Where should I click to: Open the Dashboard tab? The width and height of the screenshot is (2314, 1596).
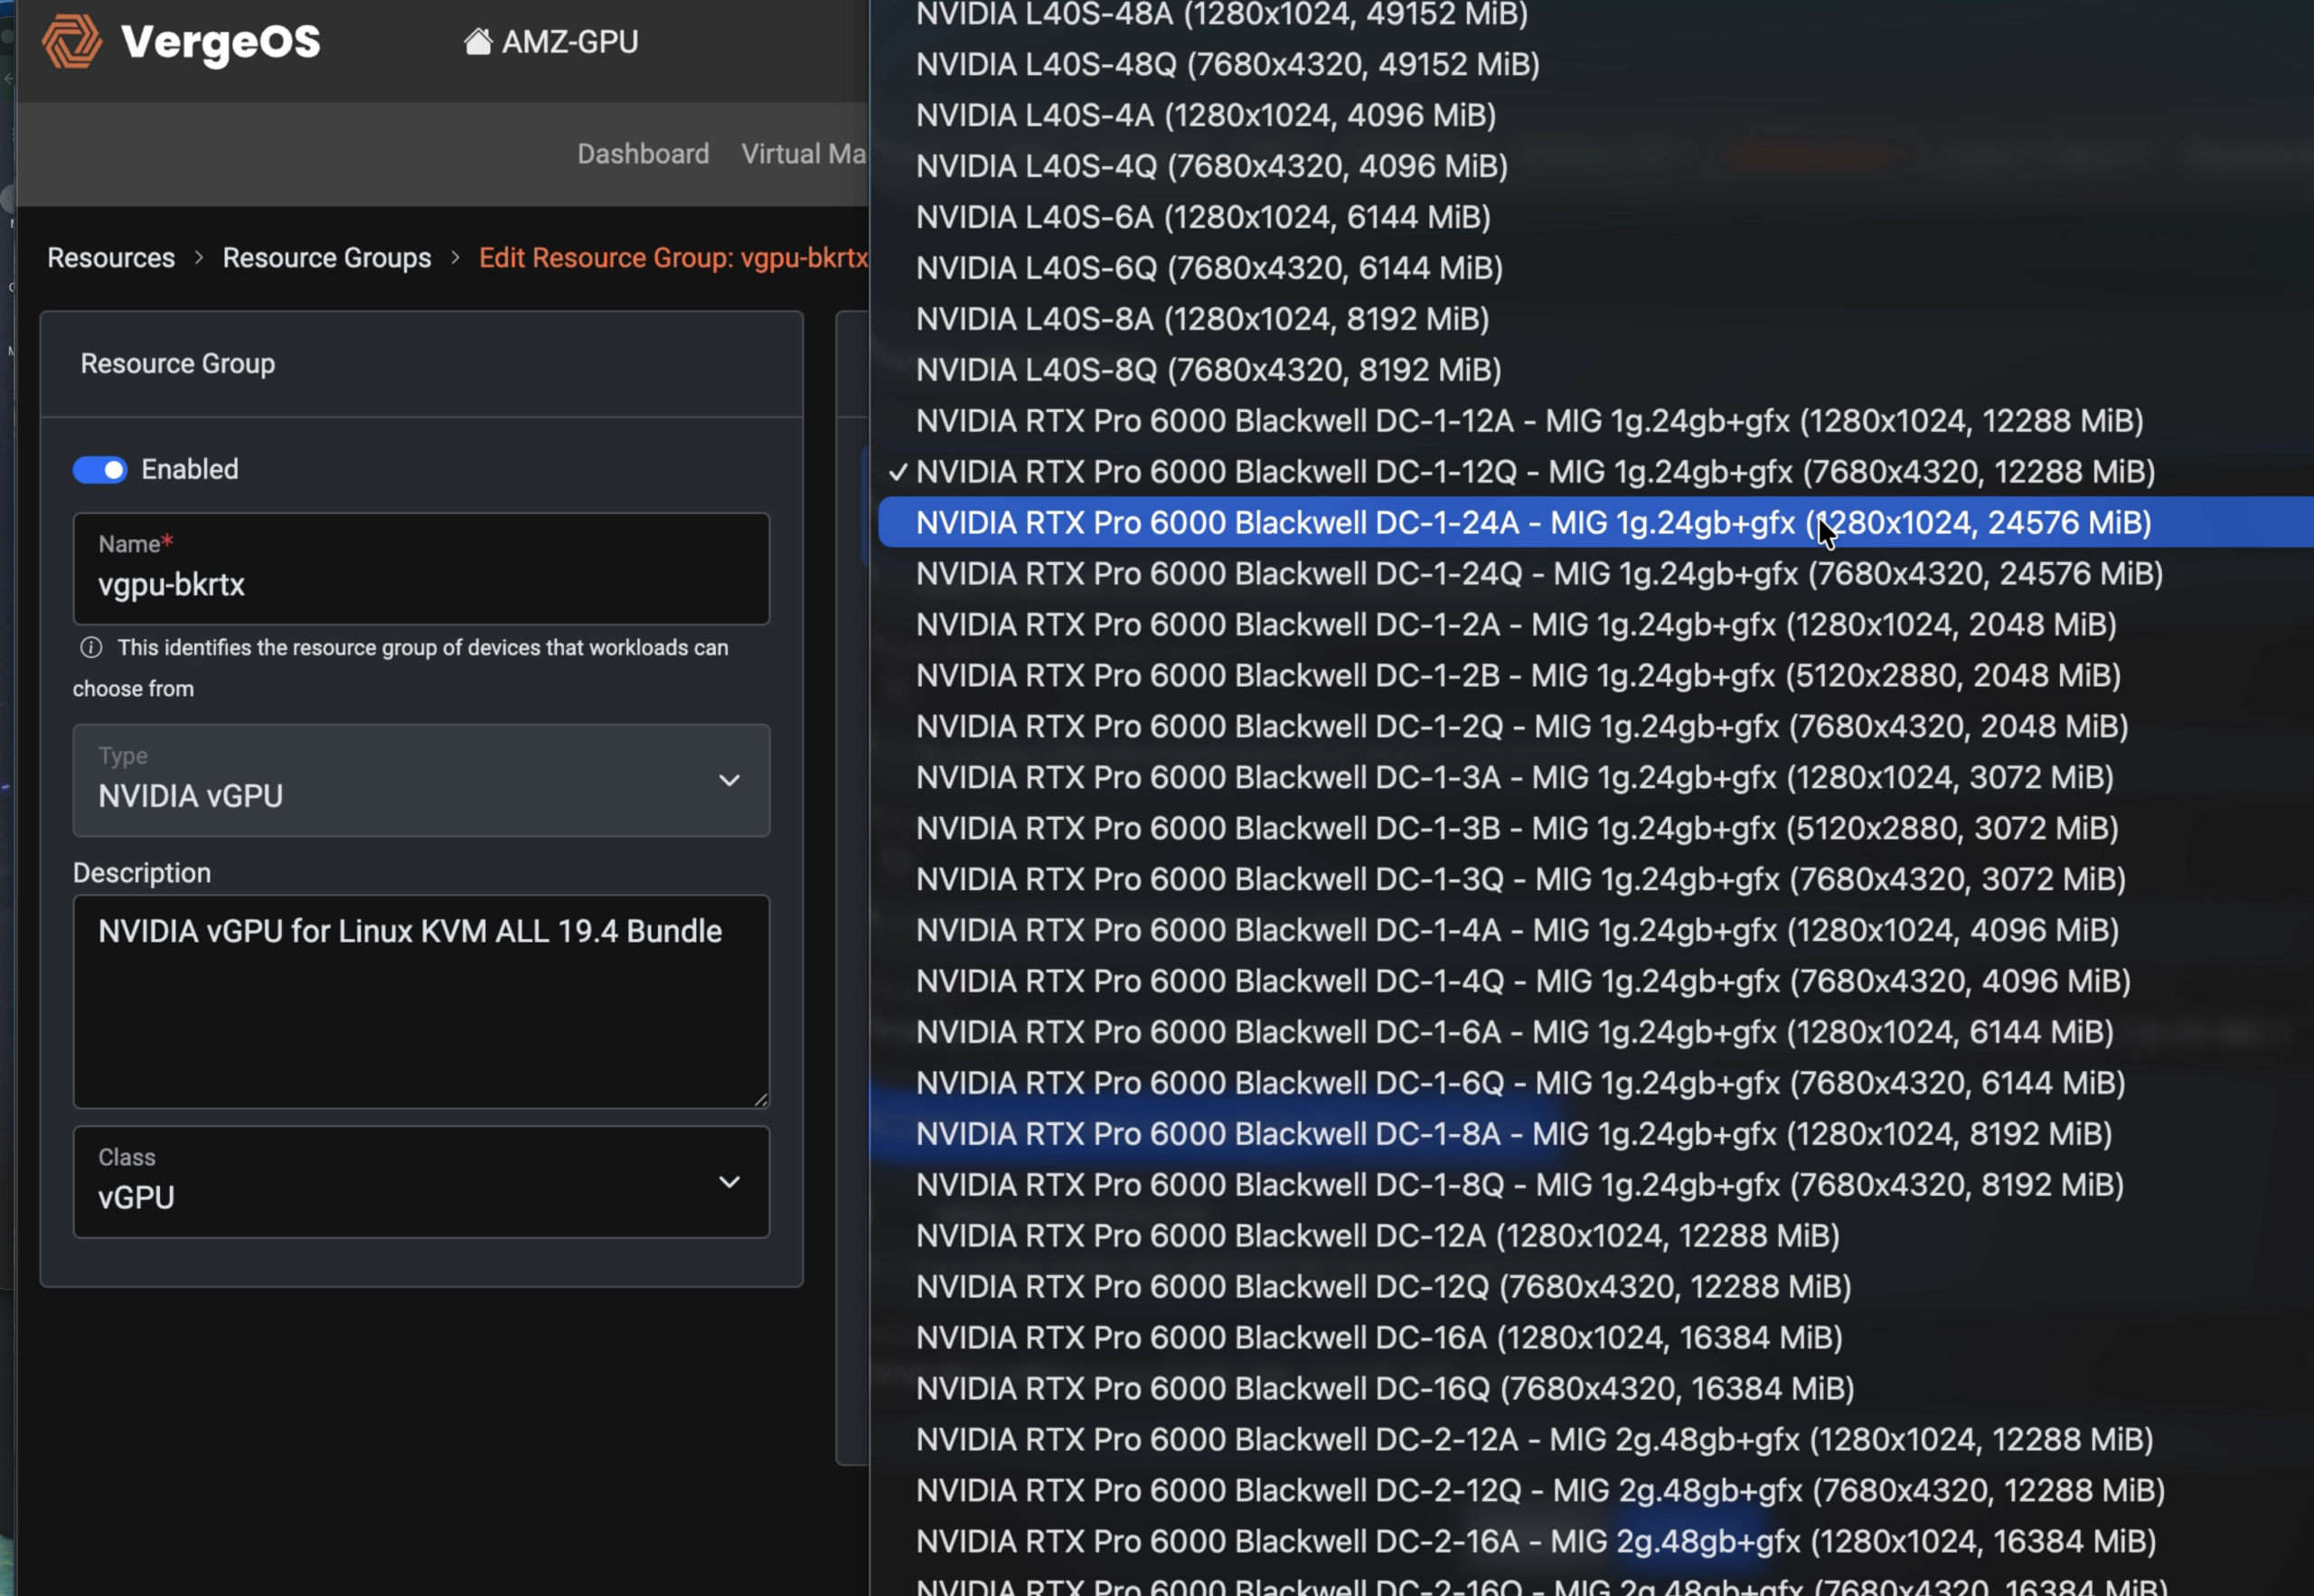pyautogui.click(x=642, y=154)
